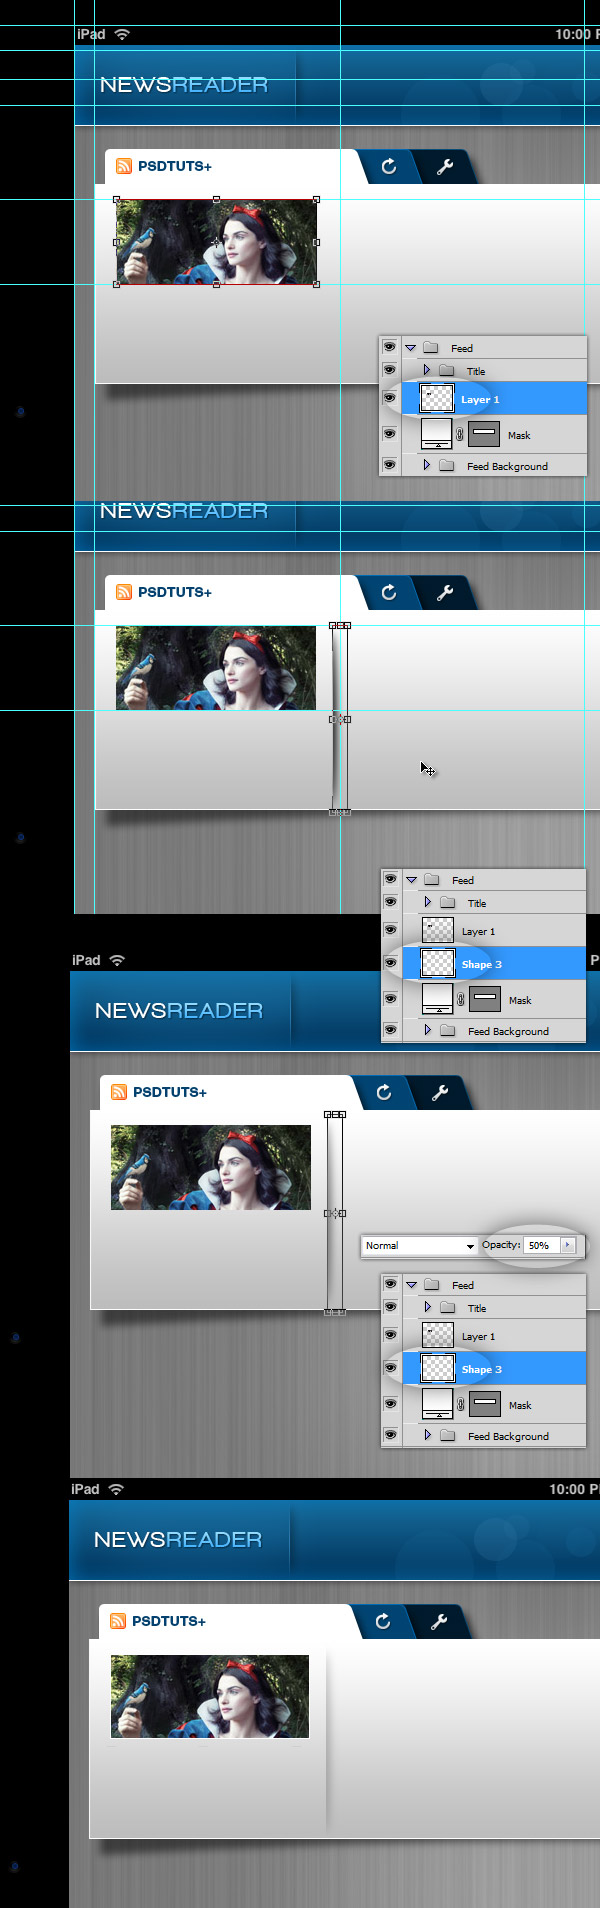600x1908 pixels.
Task: Click Feed folder icon in panel below Opacity field
Action: 432,1285
